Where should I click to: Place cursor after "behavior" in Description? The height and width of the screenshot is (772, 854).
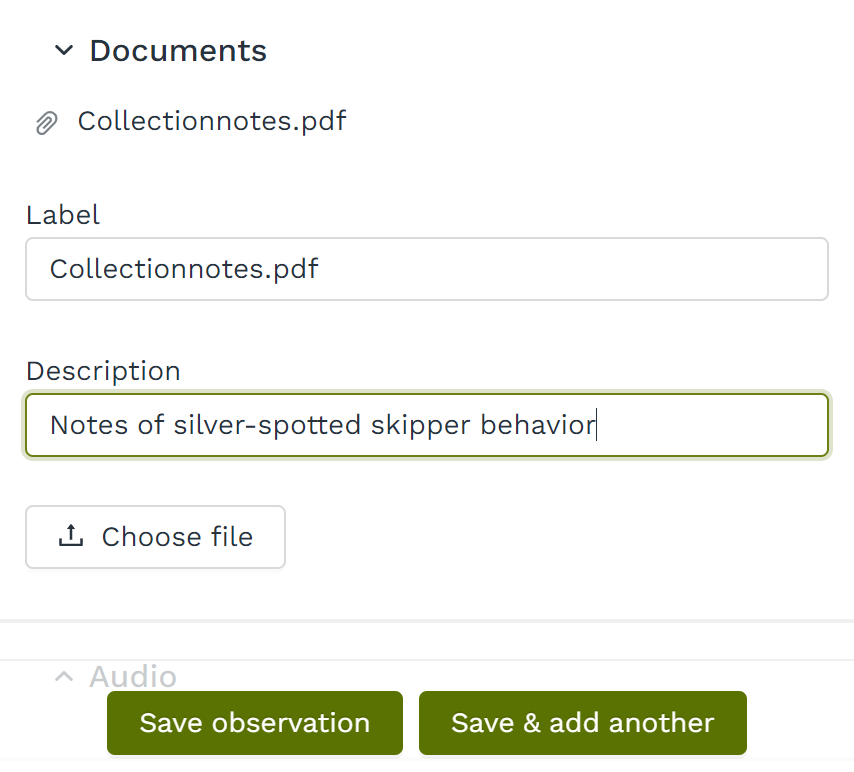596,425
